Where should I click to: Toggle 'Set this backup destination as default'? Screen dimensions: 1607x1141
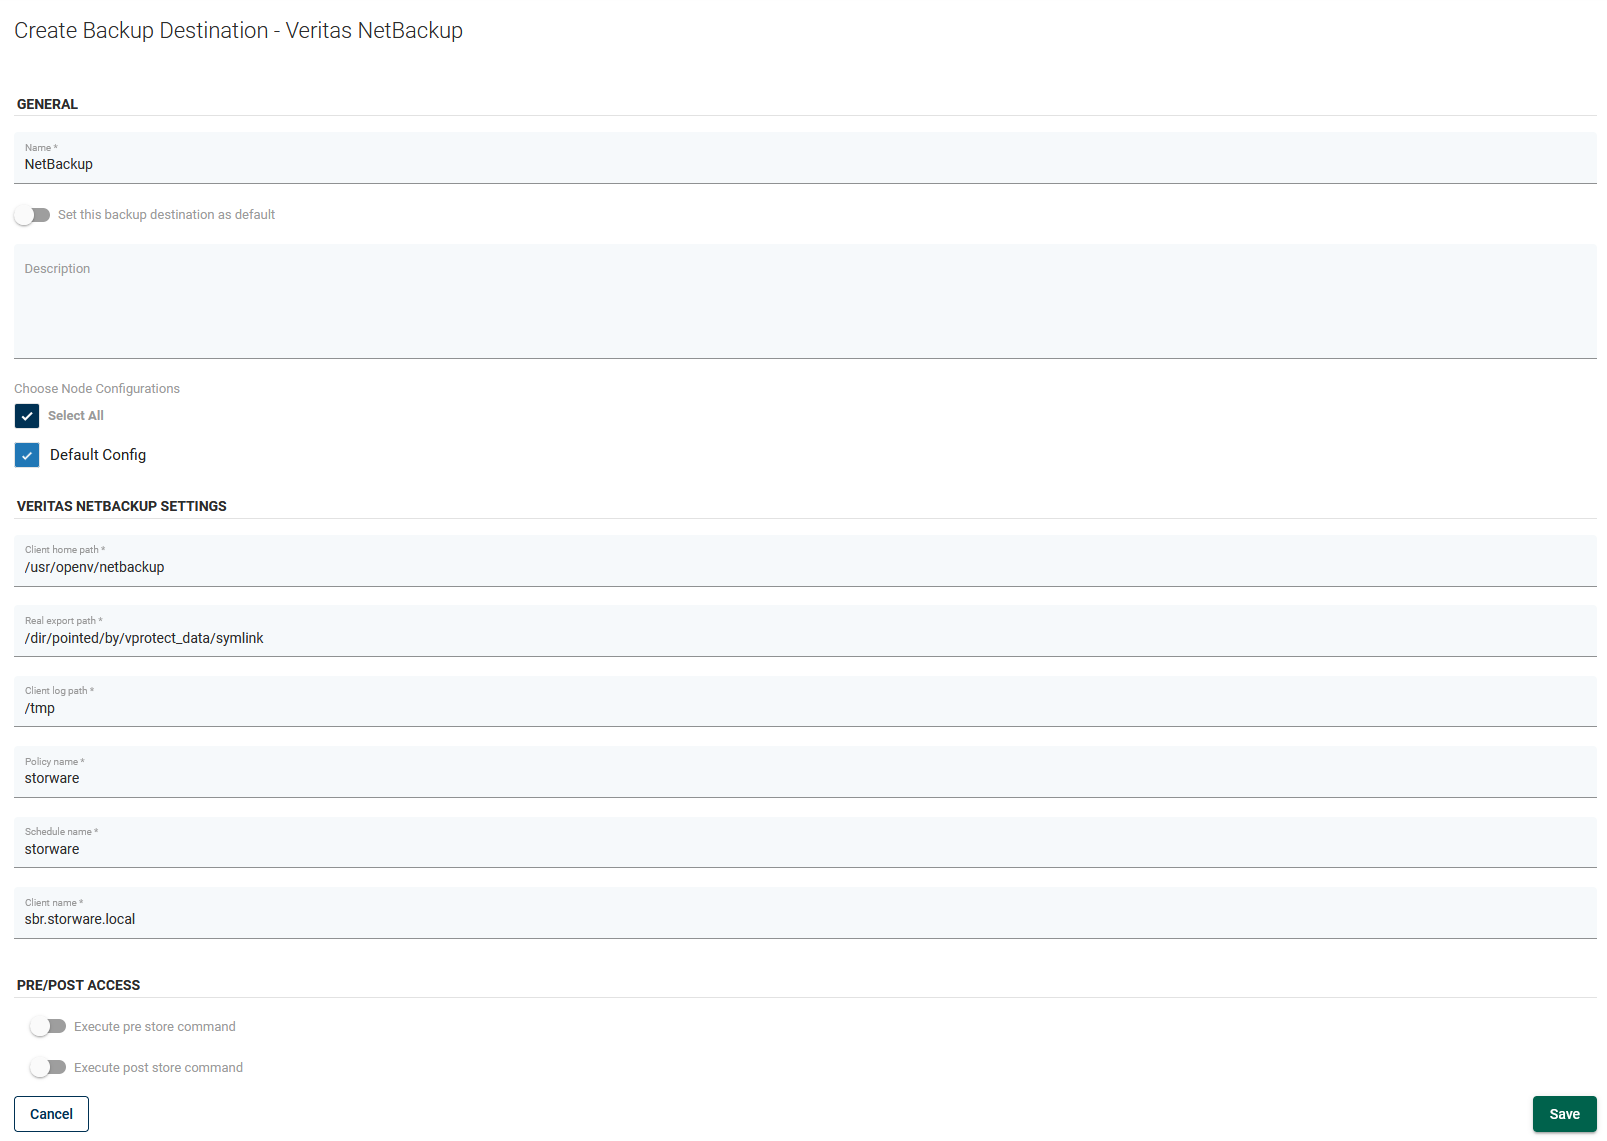coord(32,215)
